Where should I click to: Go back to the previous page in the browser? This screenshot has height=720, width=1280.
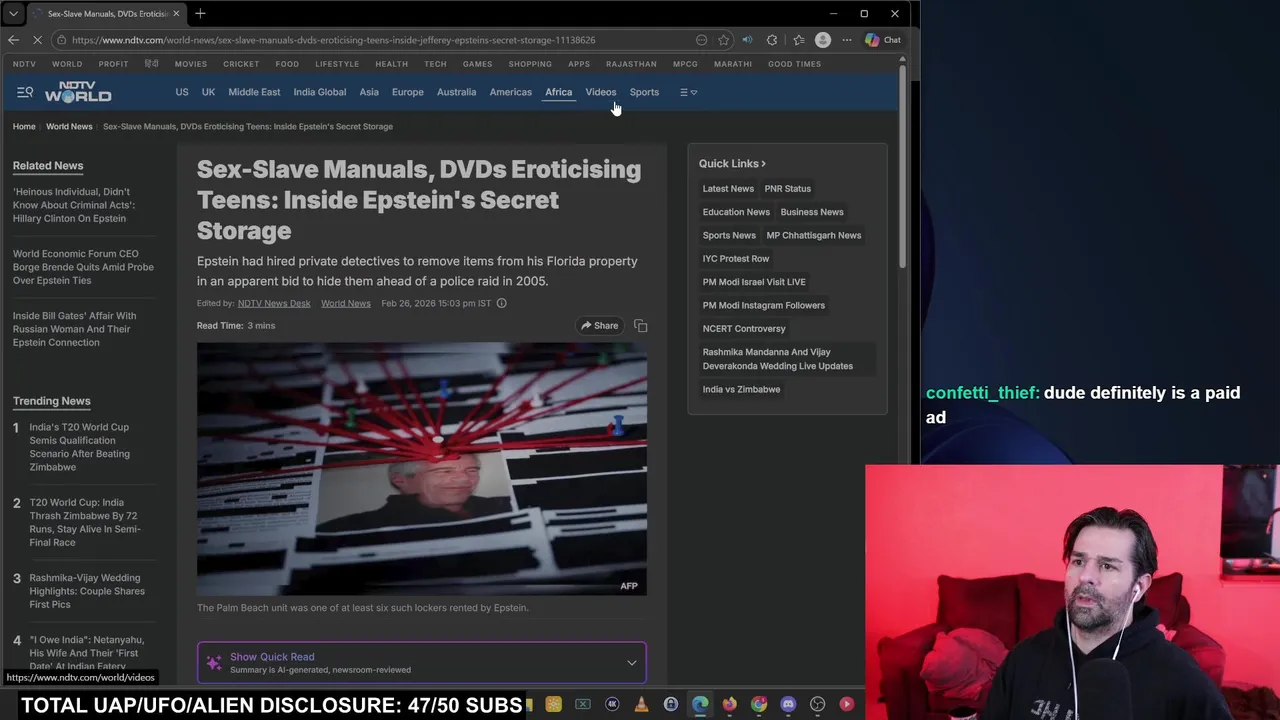[13, 40]
